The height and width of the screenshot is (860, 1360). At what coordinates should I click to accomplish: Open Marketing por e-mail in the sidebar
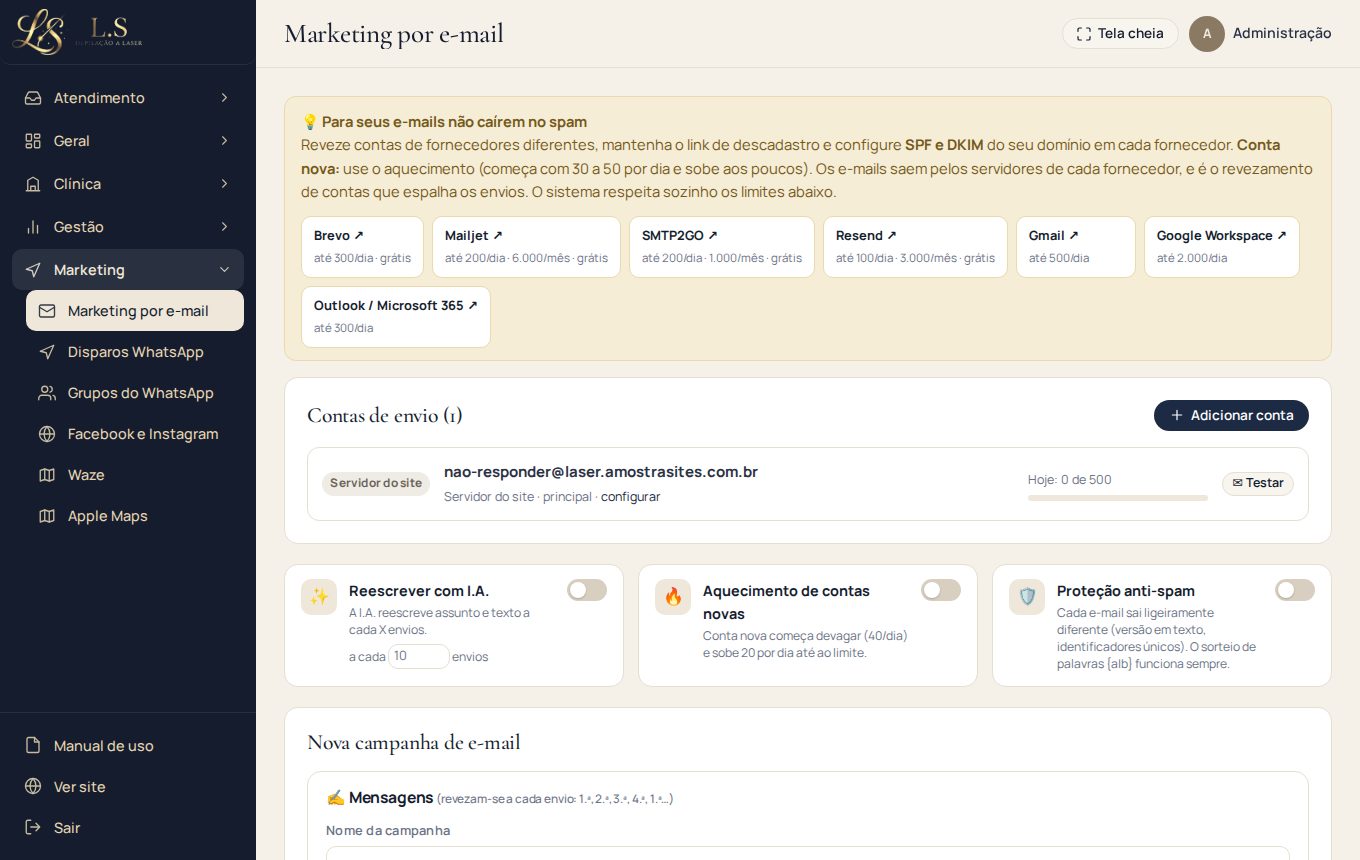[135, 311]
